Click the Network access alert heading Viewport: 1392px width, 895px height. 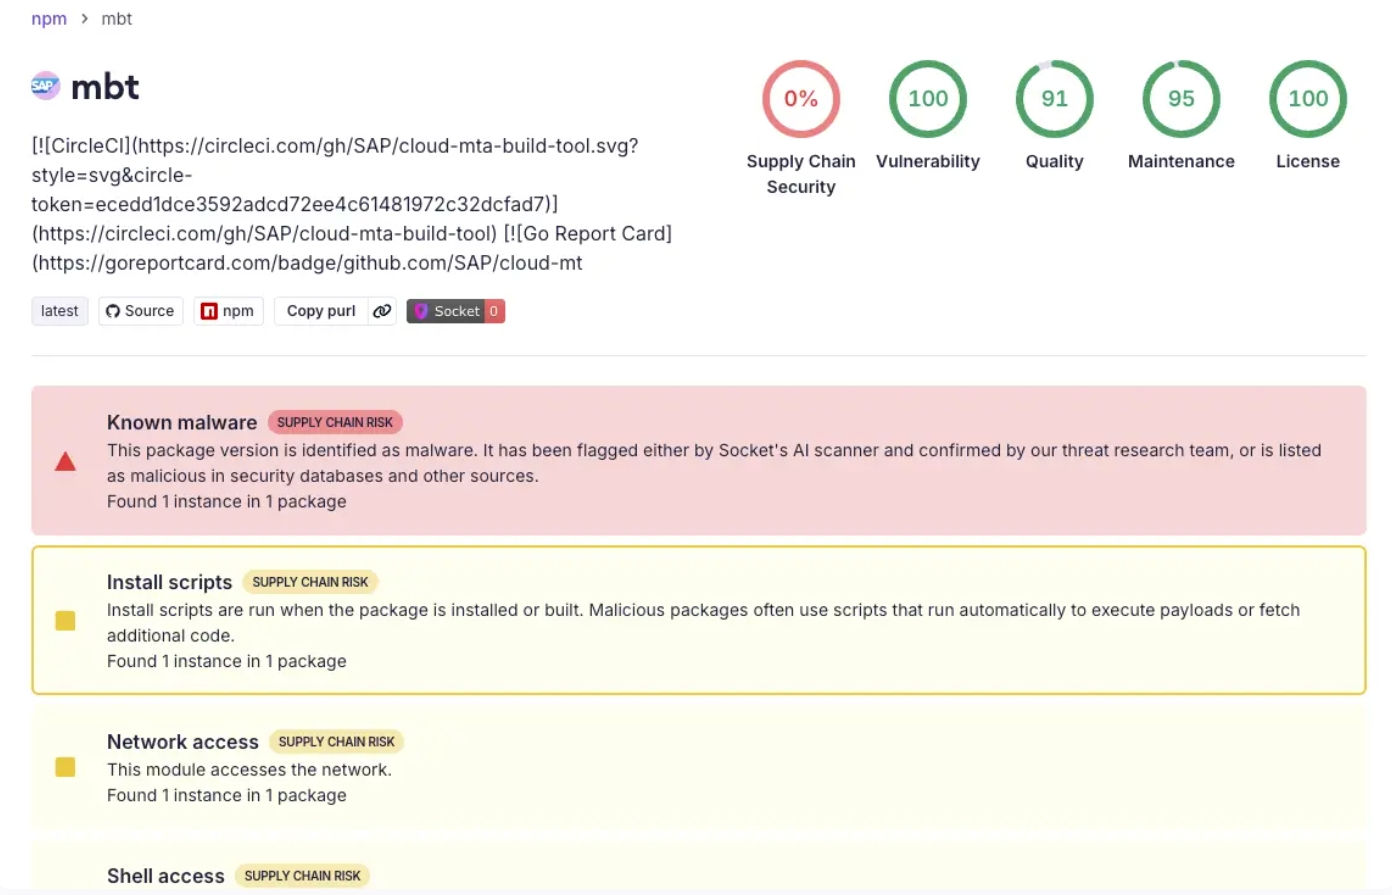click(x=183, y=742)
